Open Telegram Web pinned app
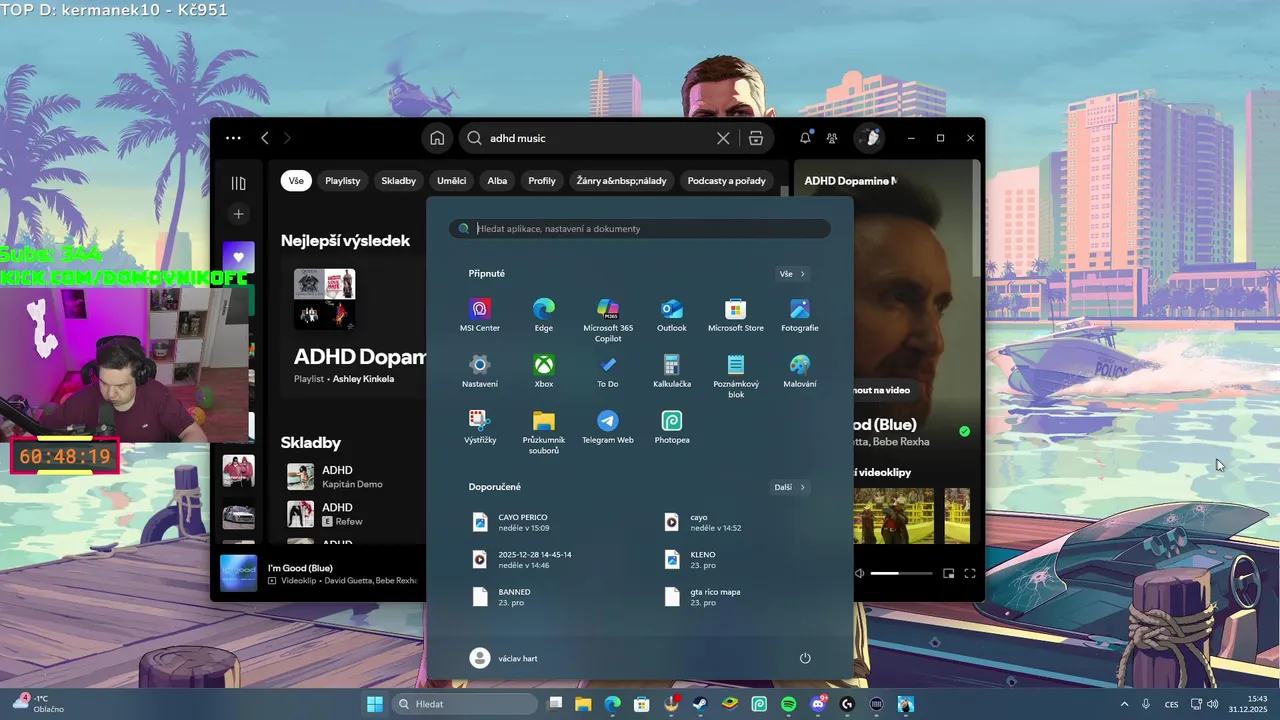1280x720 pixels. point(608,427)
